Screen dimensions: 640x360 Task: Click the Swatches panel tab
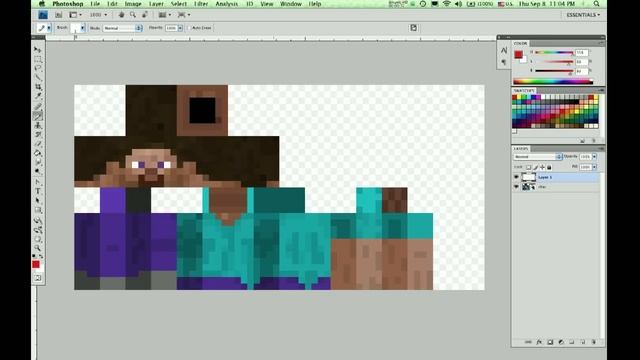pos(524,90)
